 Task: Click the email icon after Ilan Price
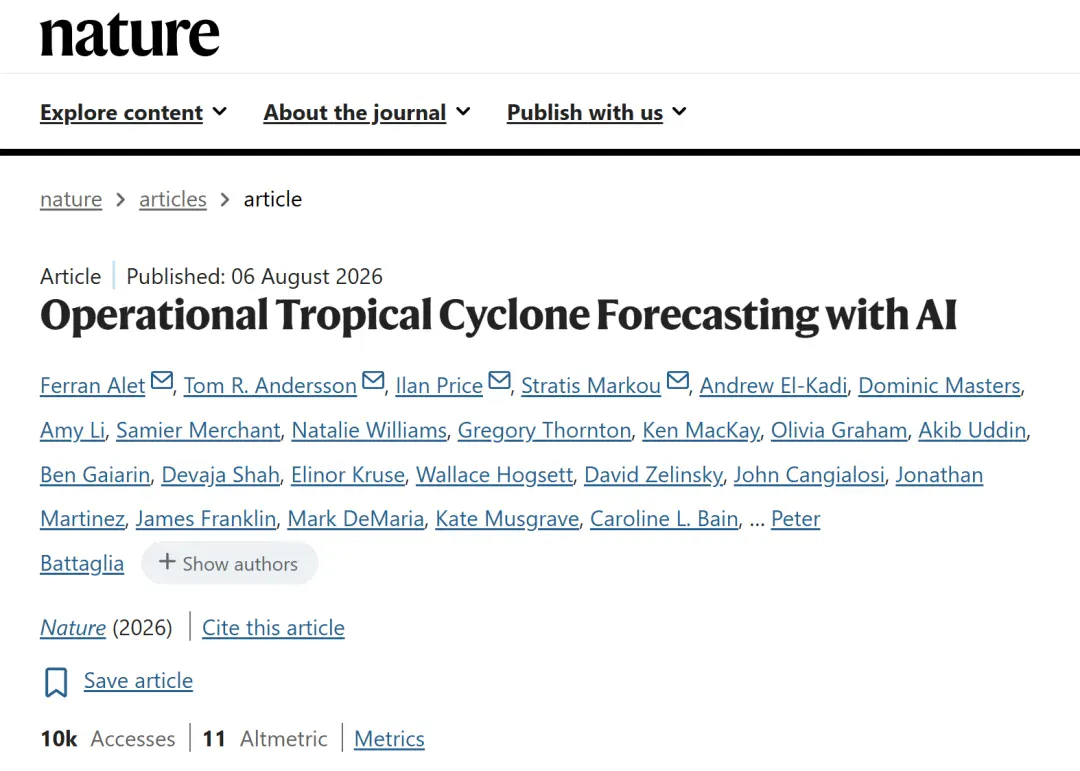pyautogui.click(x=499, y=380)
